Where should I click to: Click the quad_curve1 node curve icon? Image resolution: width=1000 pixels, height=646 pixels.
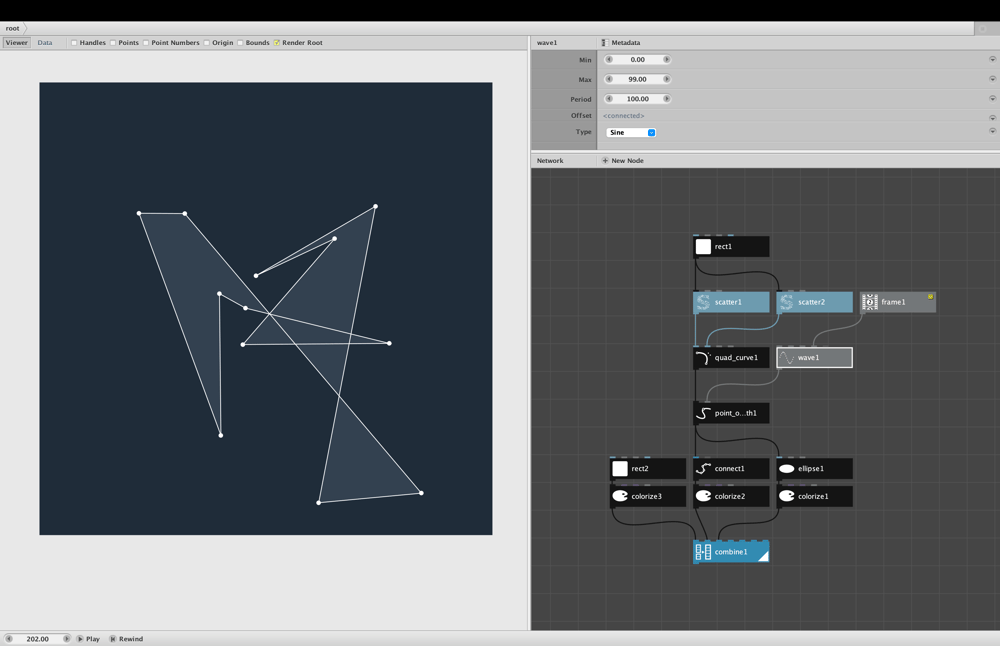[703, 358]
